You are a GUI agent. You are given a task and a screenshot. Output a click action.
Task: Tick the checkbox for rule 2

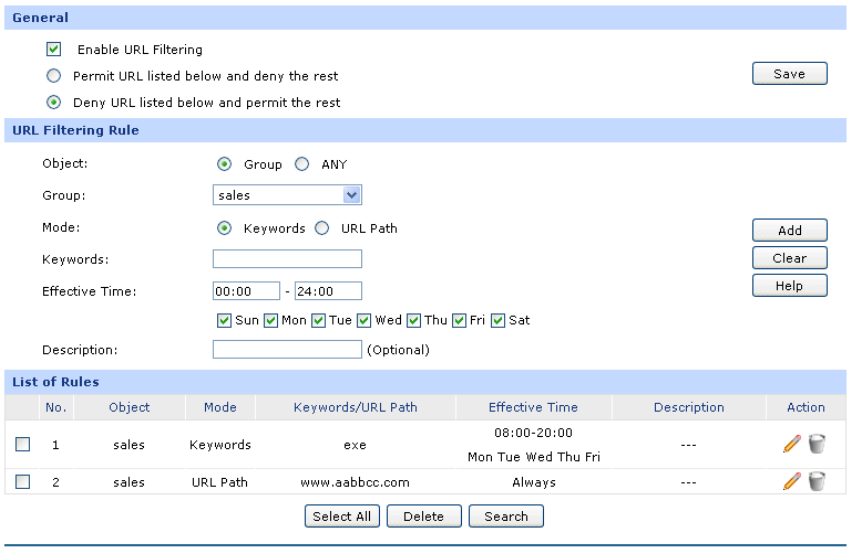[23, 482]
